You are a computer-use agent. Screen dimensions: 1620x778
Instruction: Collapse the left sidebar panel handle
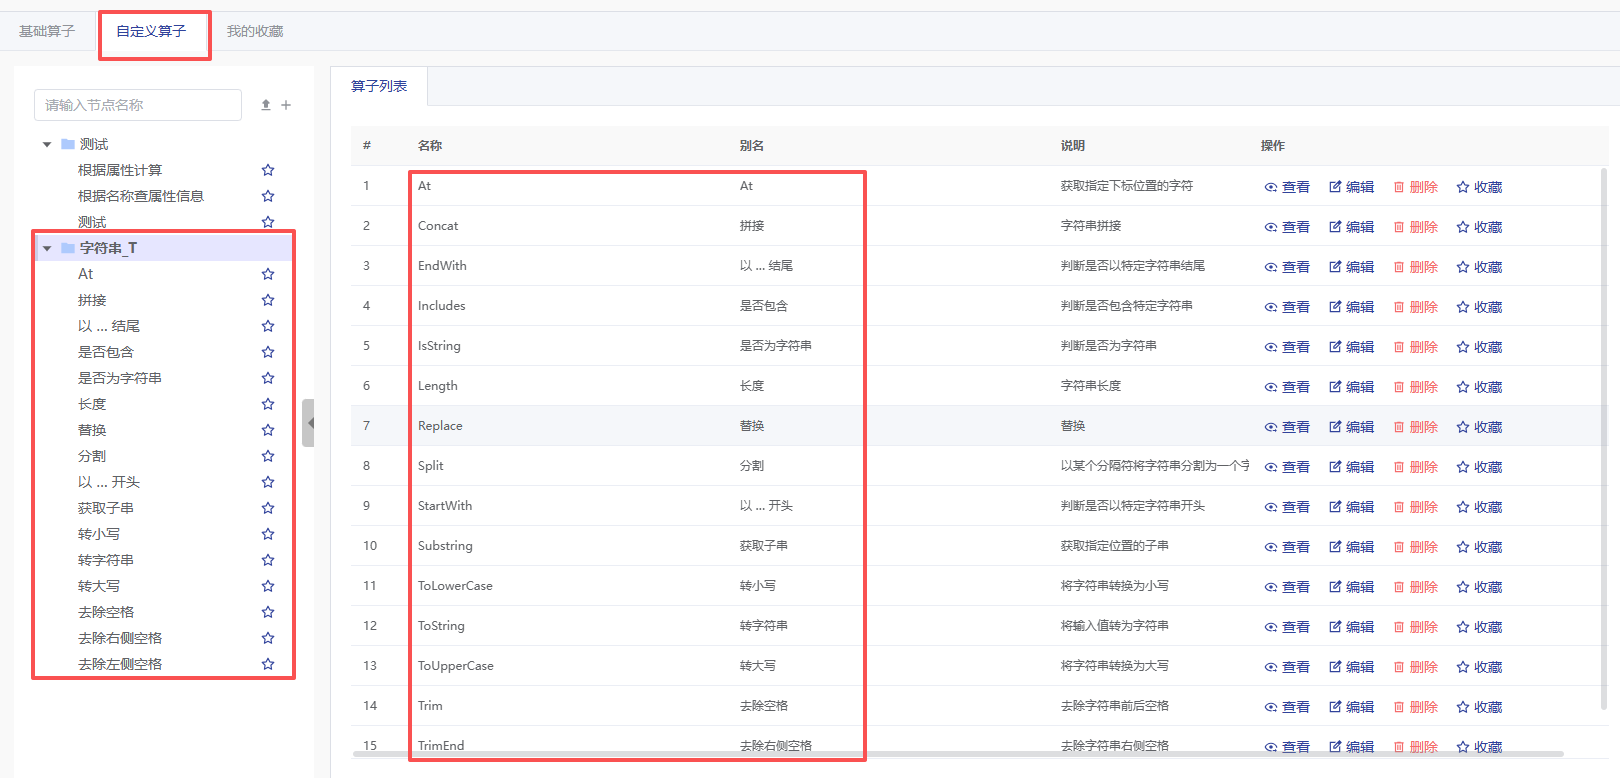pyautogui.click(x=309, y=423)
